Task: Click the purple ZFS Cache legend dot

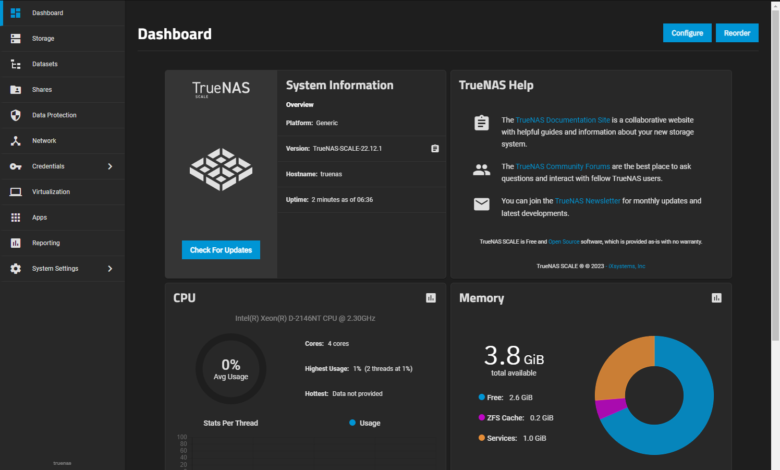Action: click(x=482, y=417)
